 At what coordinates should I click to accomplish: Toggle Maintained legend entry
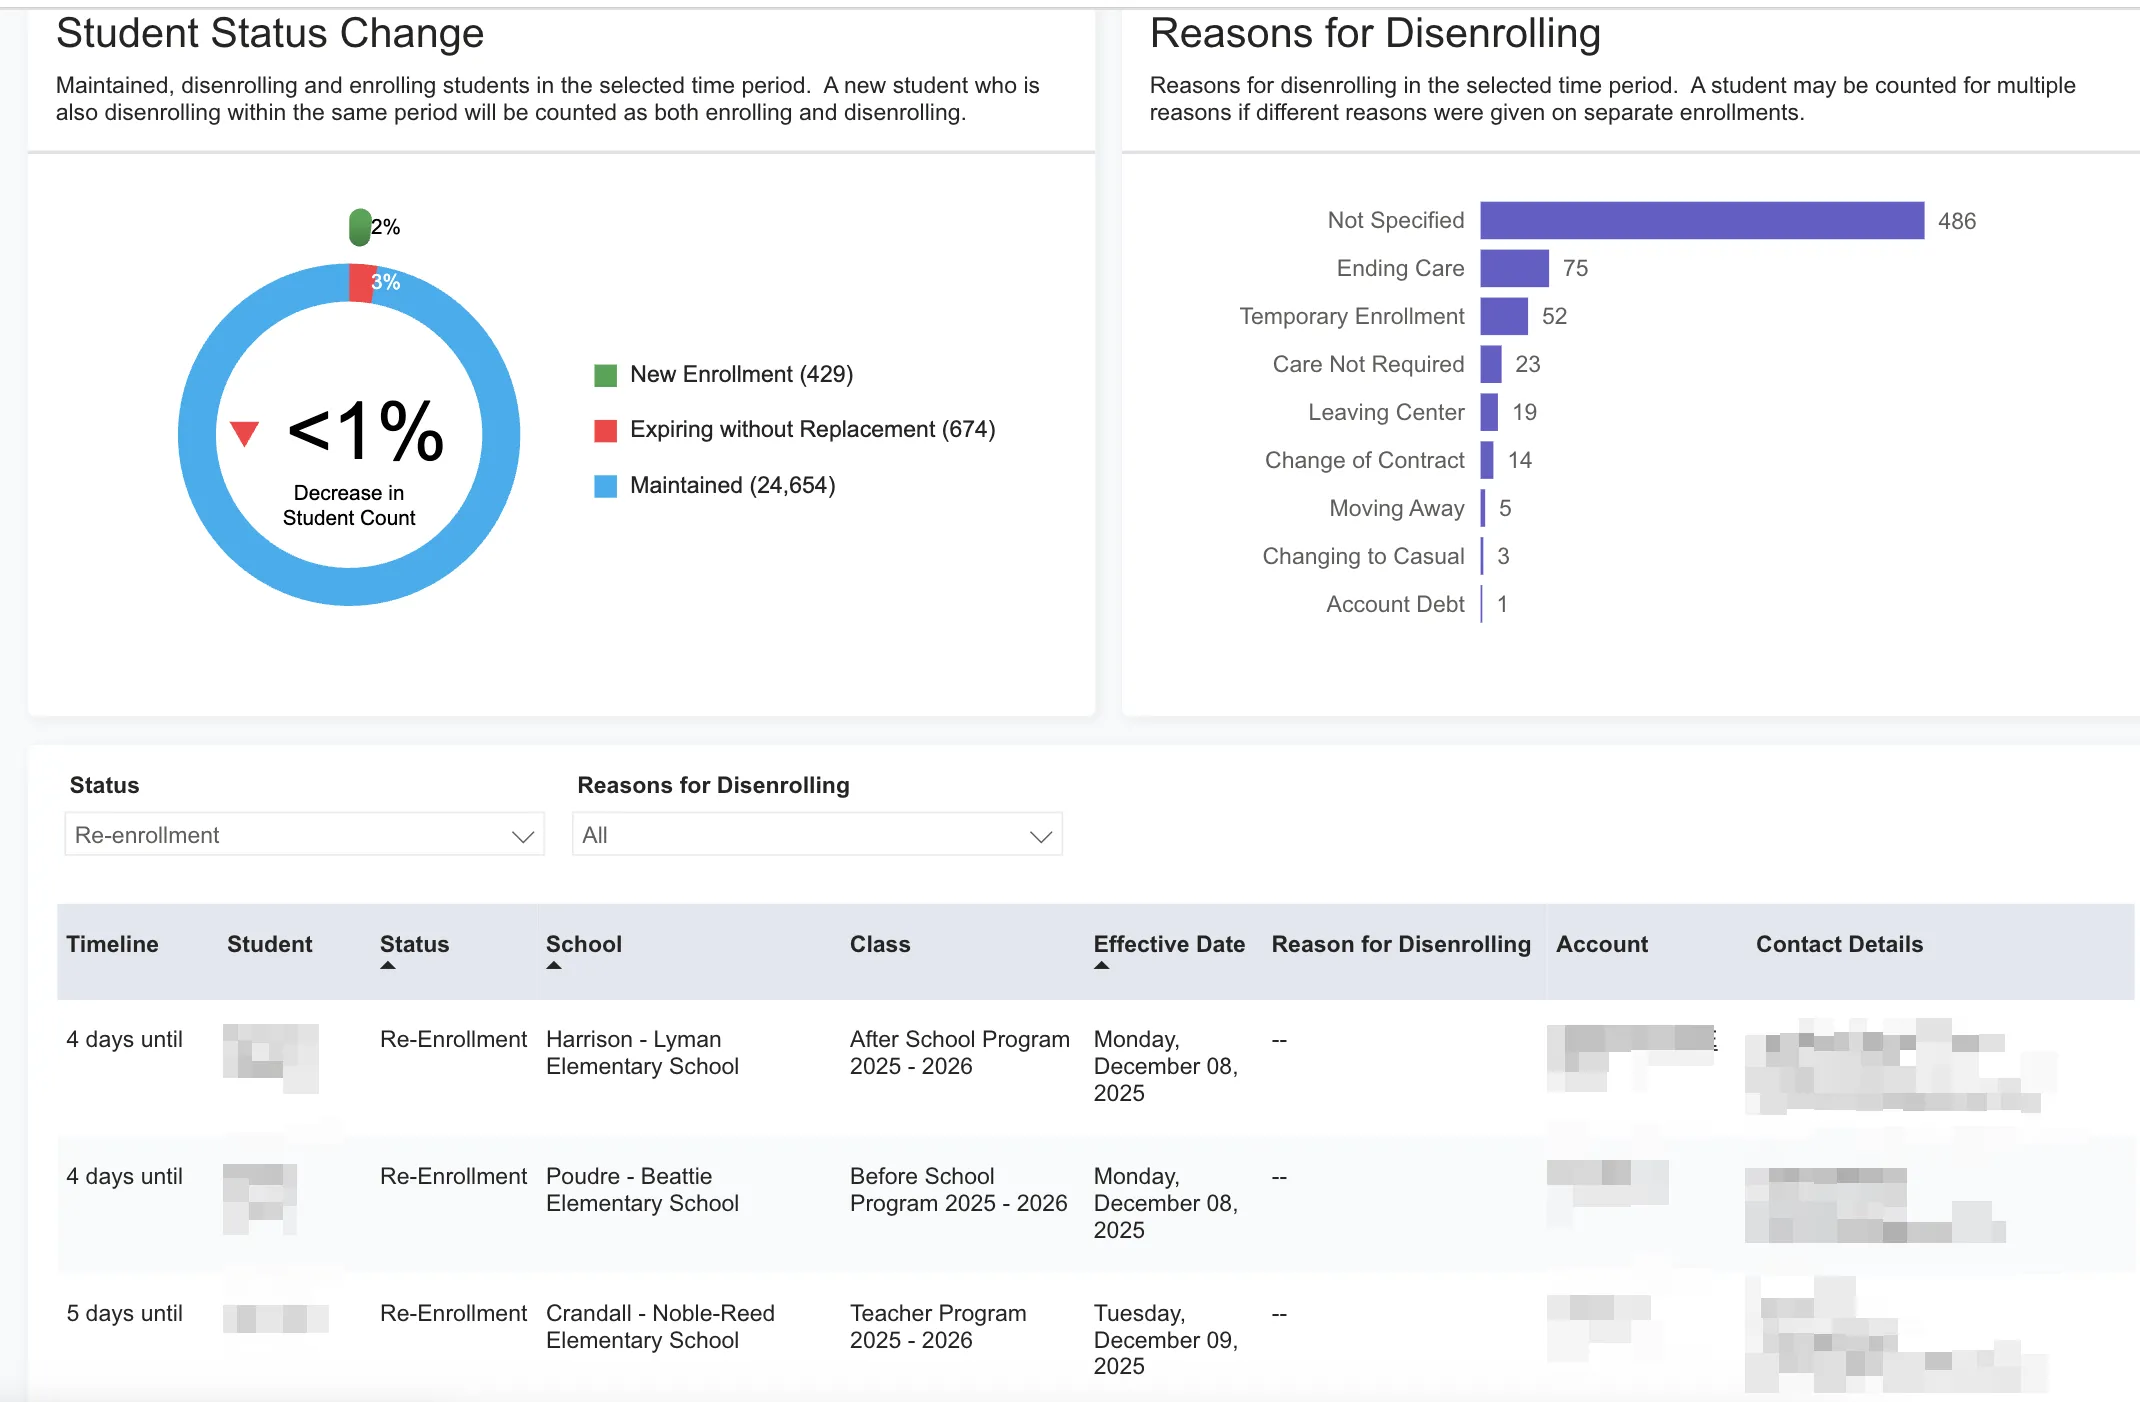tap(731, 486)
